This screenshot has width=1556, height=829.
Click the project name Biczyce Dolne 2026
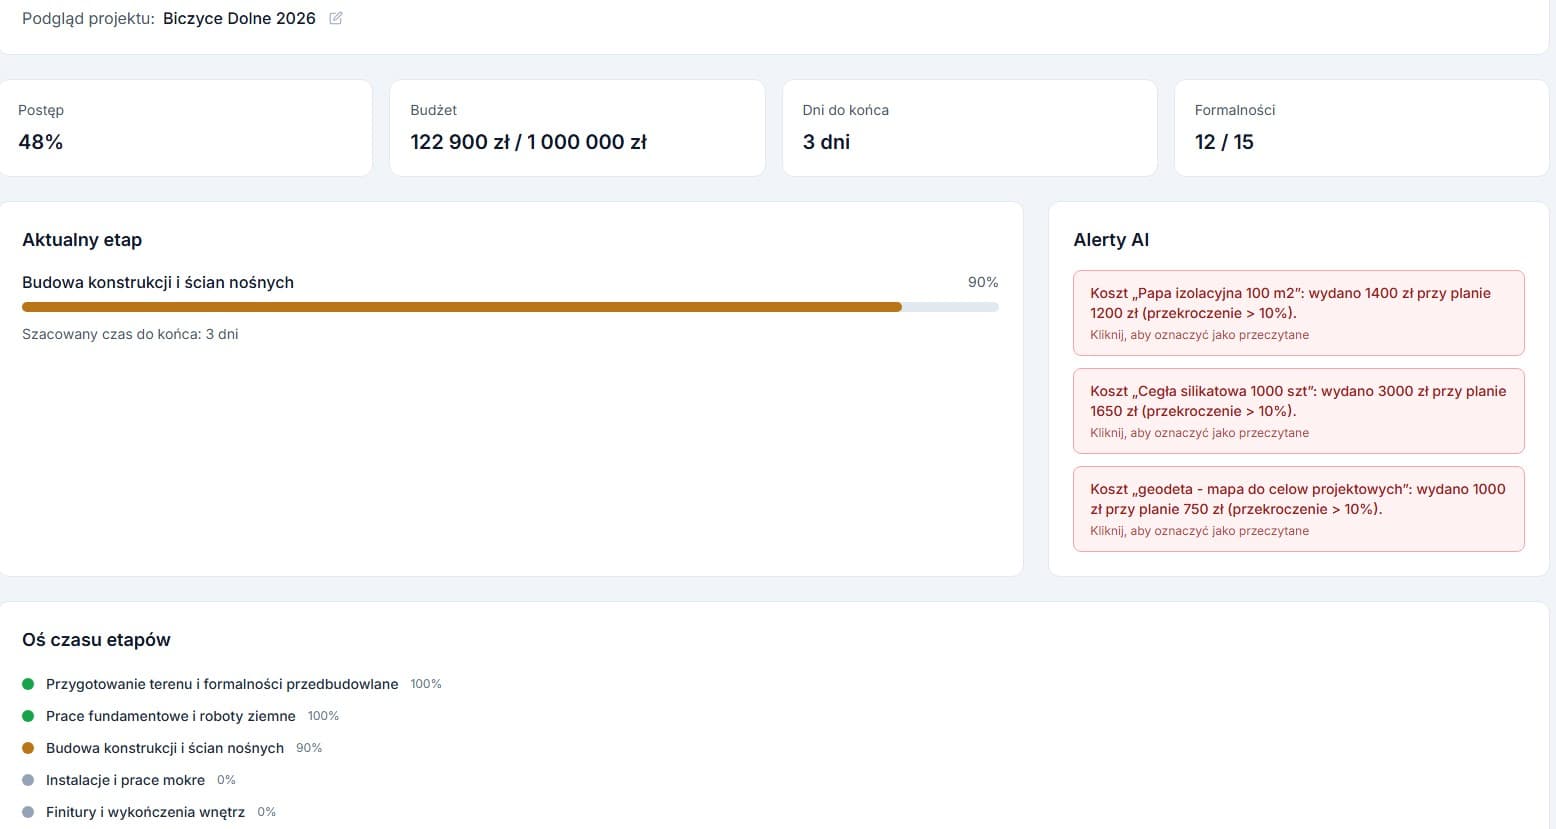point(239,18)
